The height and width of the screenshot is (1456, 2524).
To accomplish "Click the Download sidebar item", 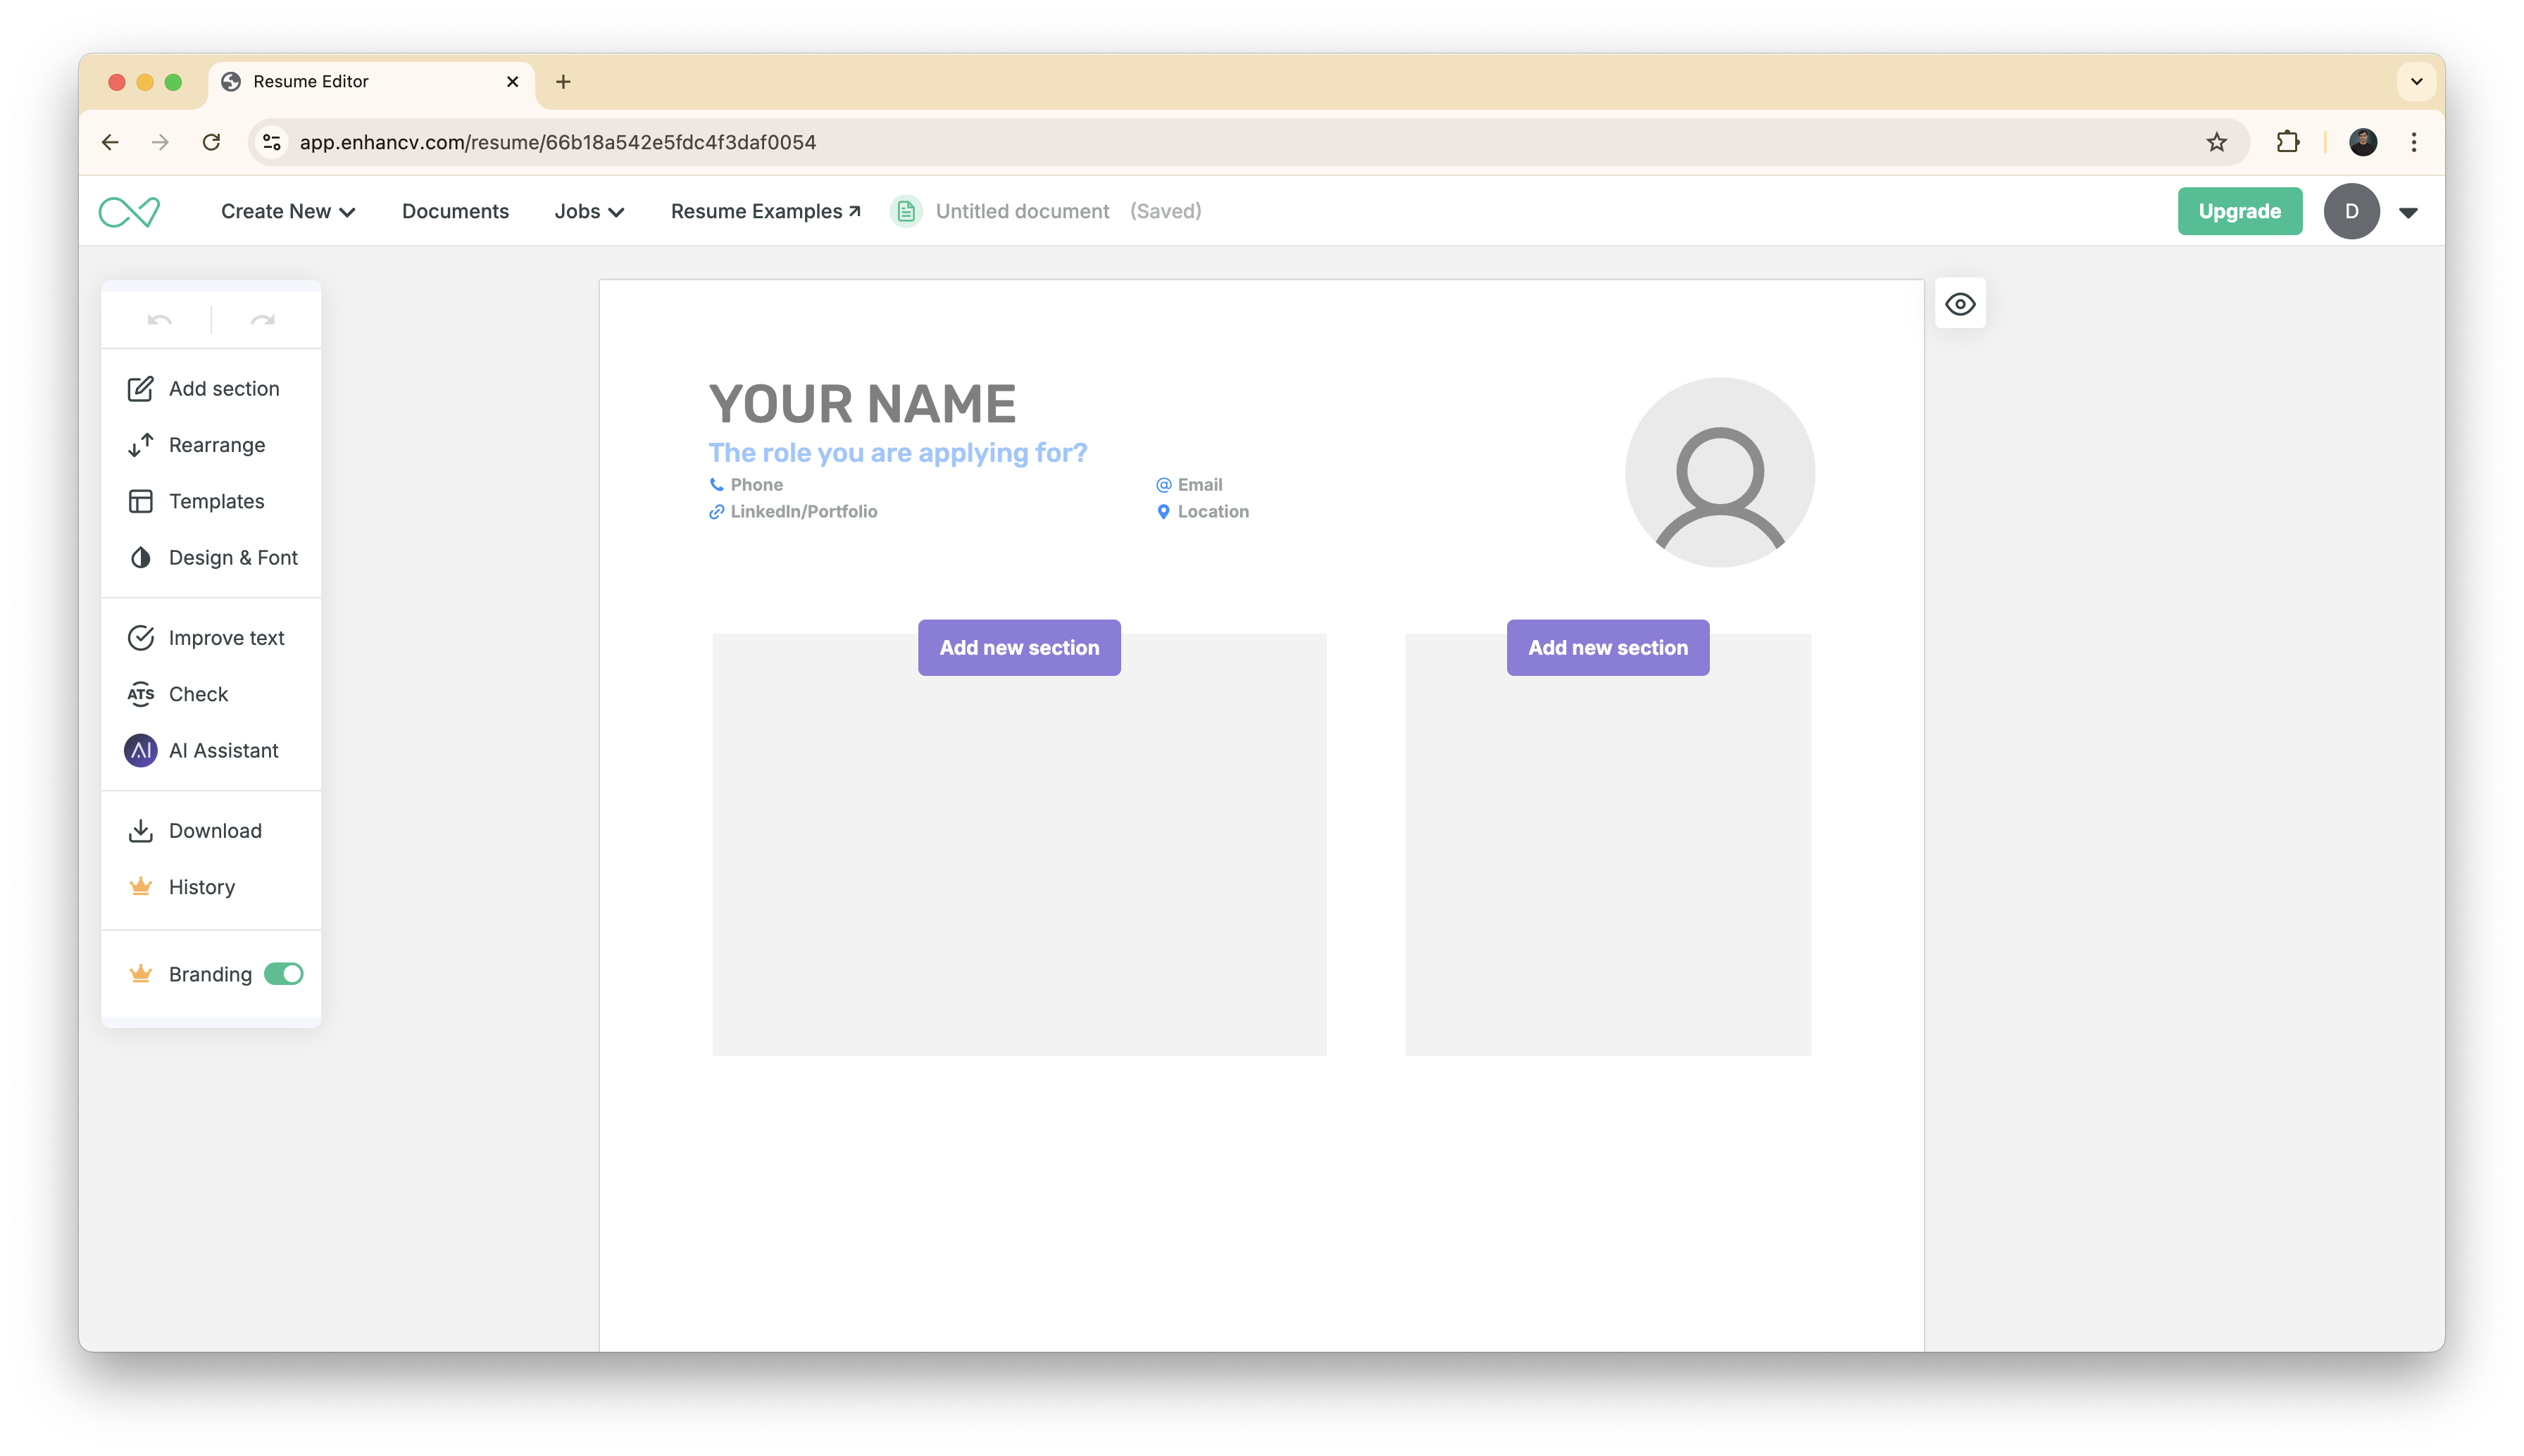I will pos(212,831).
